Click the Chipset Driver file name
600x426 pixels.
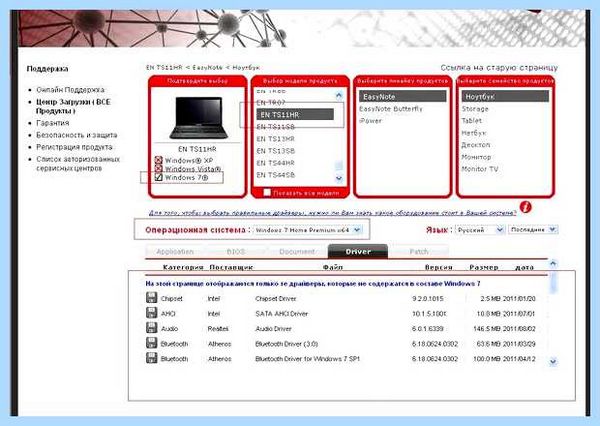[x=276, y=299]
